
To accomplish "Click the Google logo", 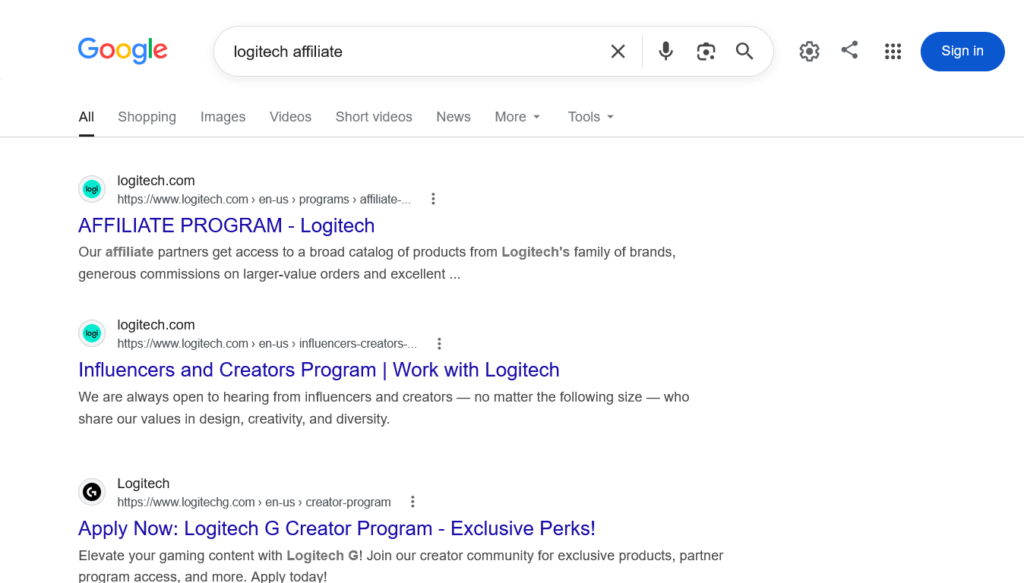I will click(x=123, y=50).
